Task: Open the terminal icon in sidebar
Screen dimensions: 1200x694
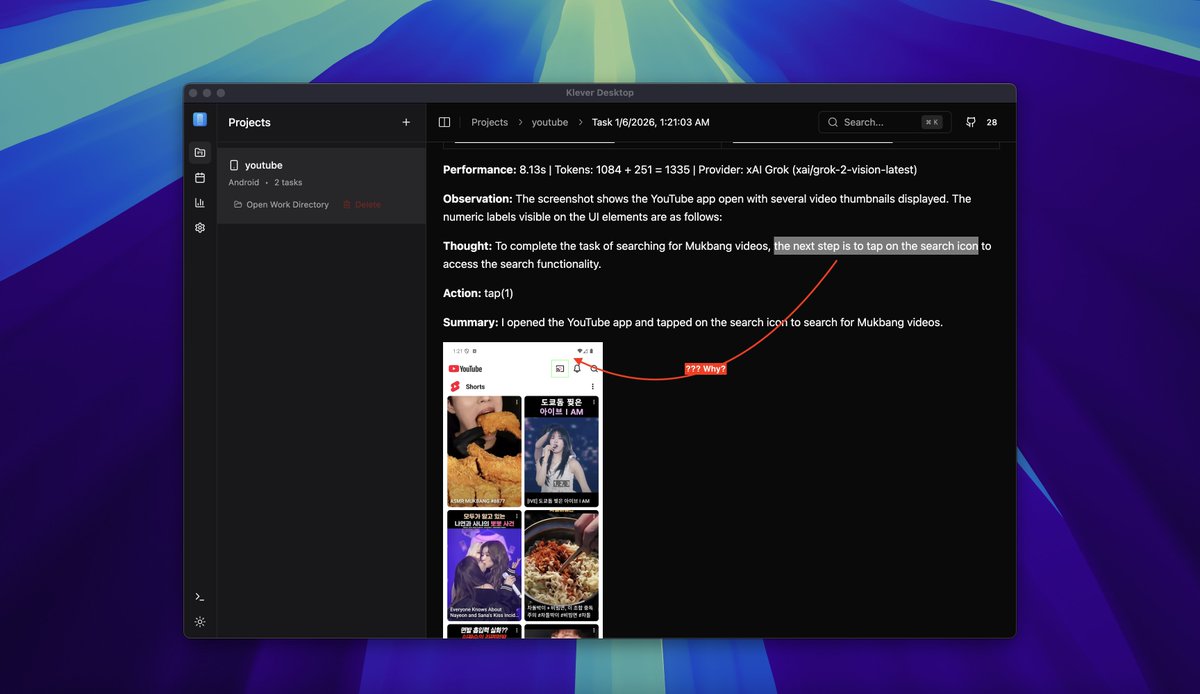Action: coord(200,597)
